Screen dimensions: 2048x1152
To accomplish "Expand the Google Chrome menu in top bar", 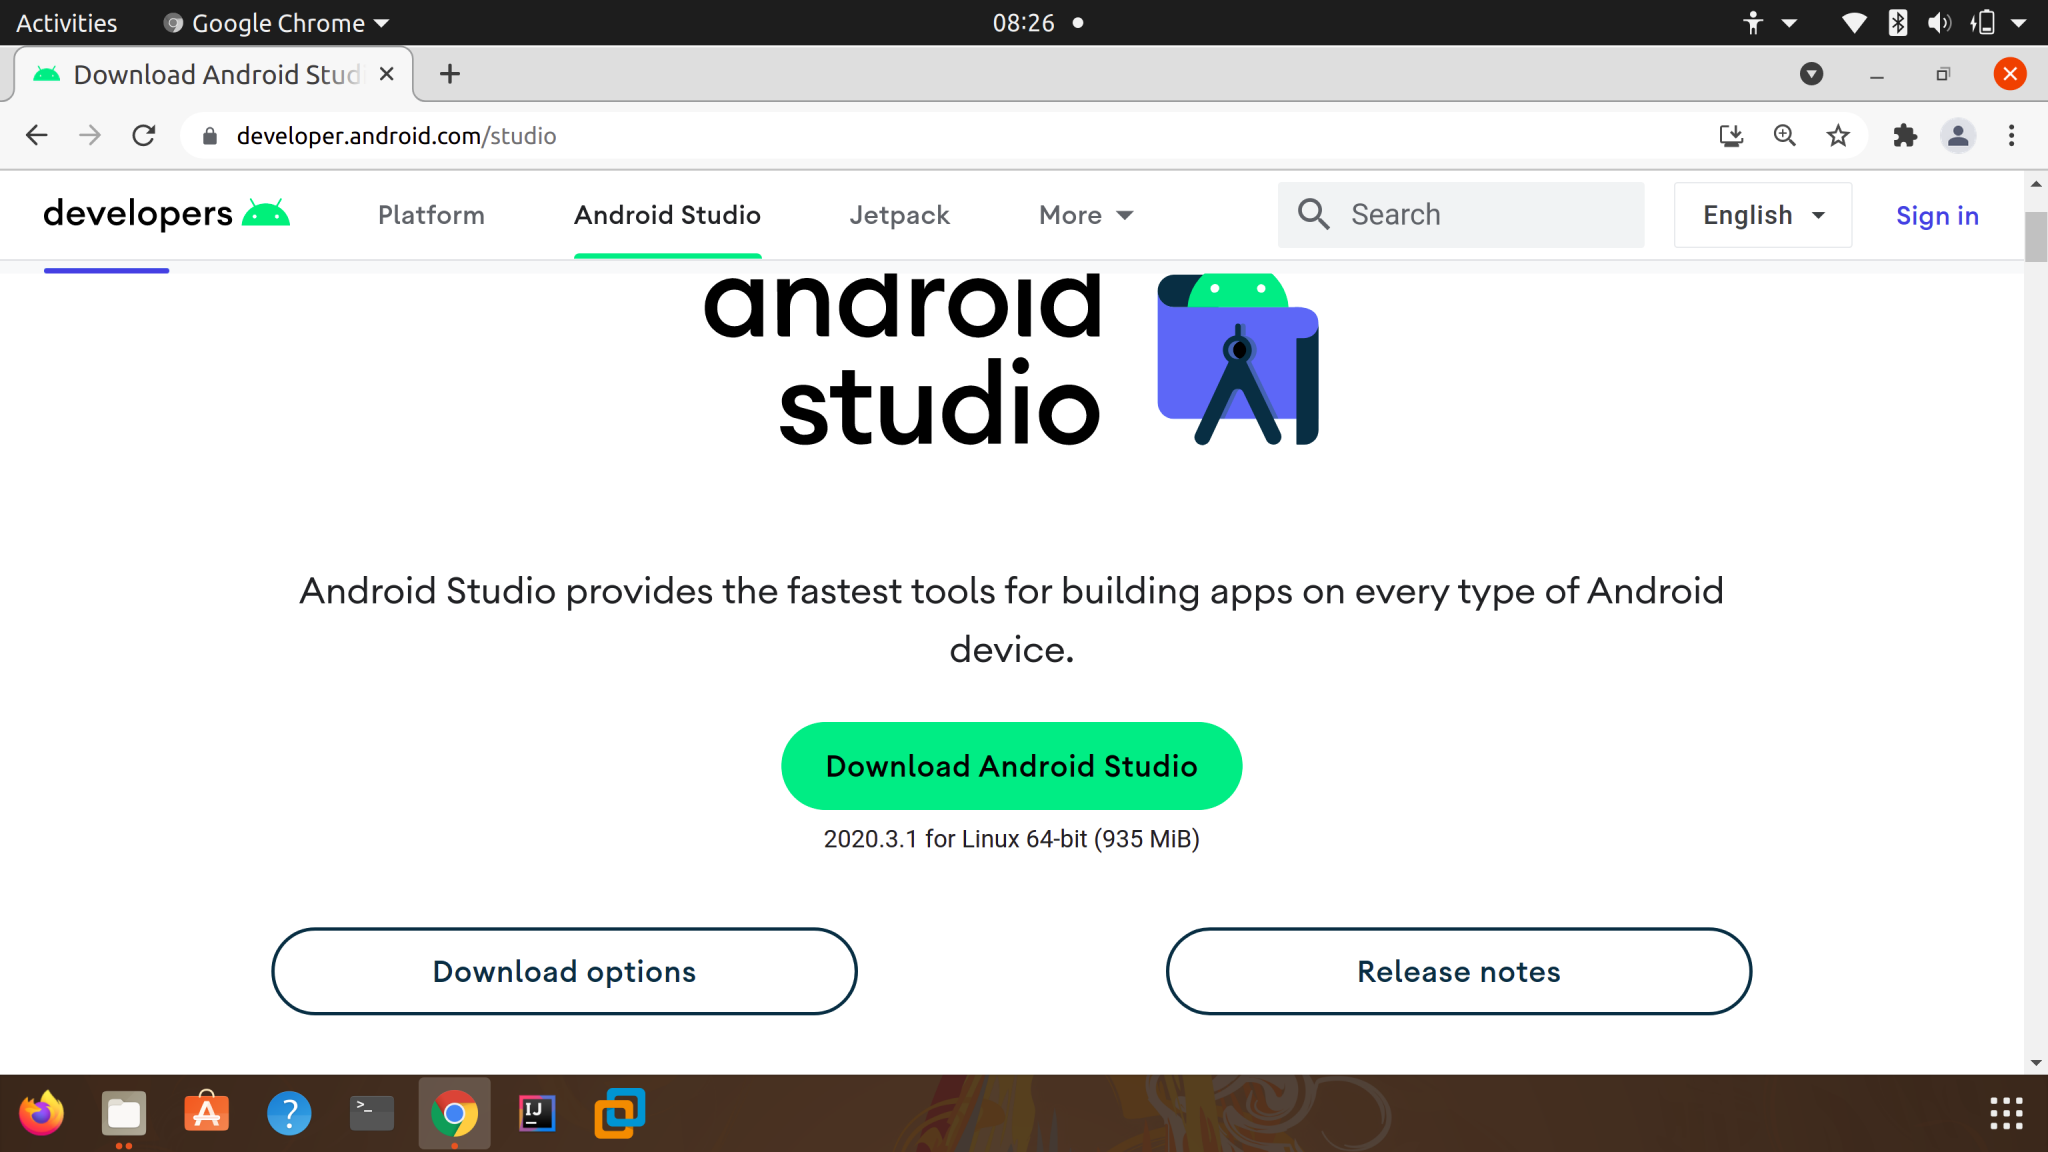I will tap(275, 22).
